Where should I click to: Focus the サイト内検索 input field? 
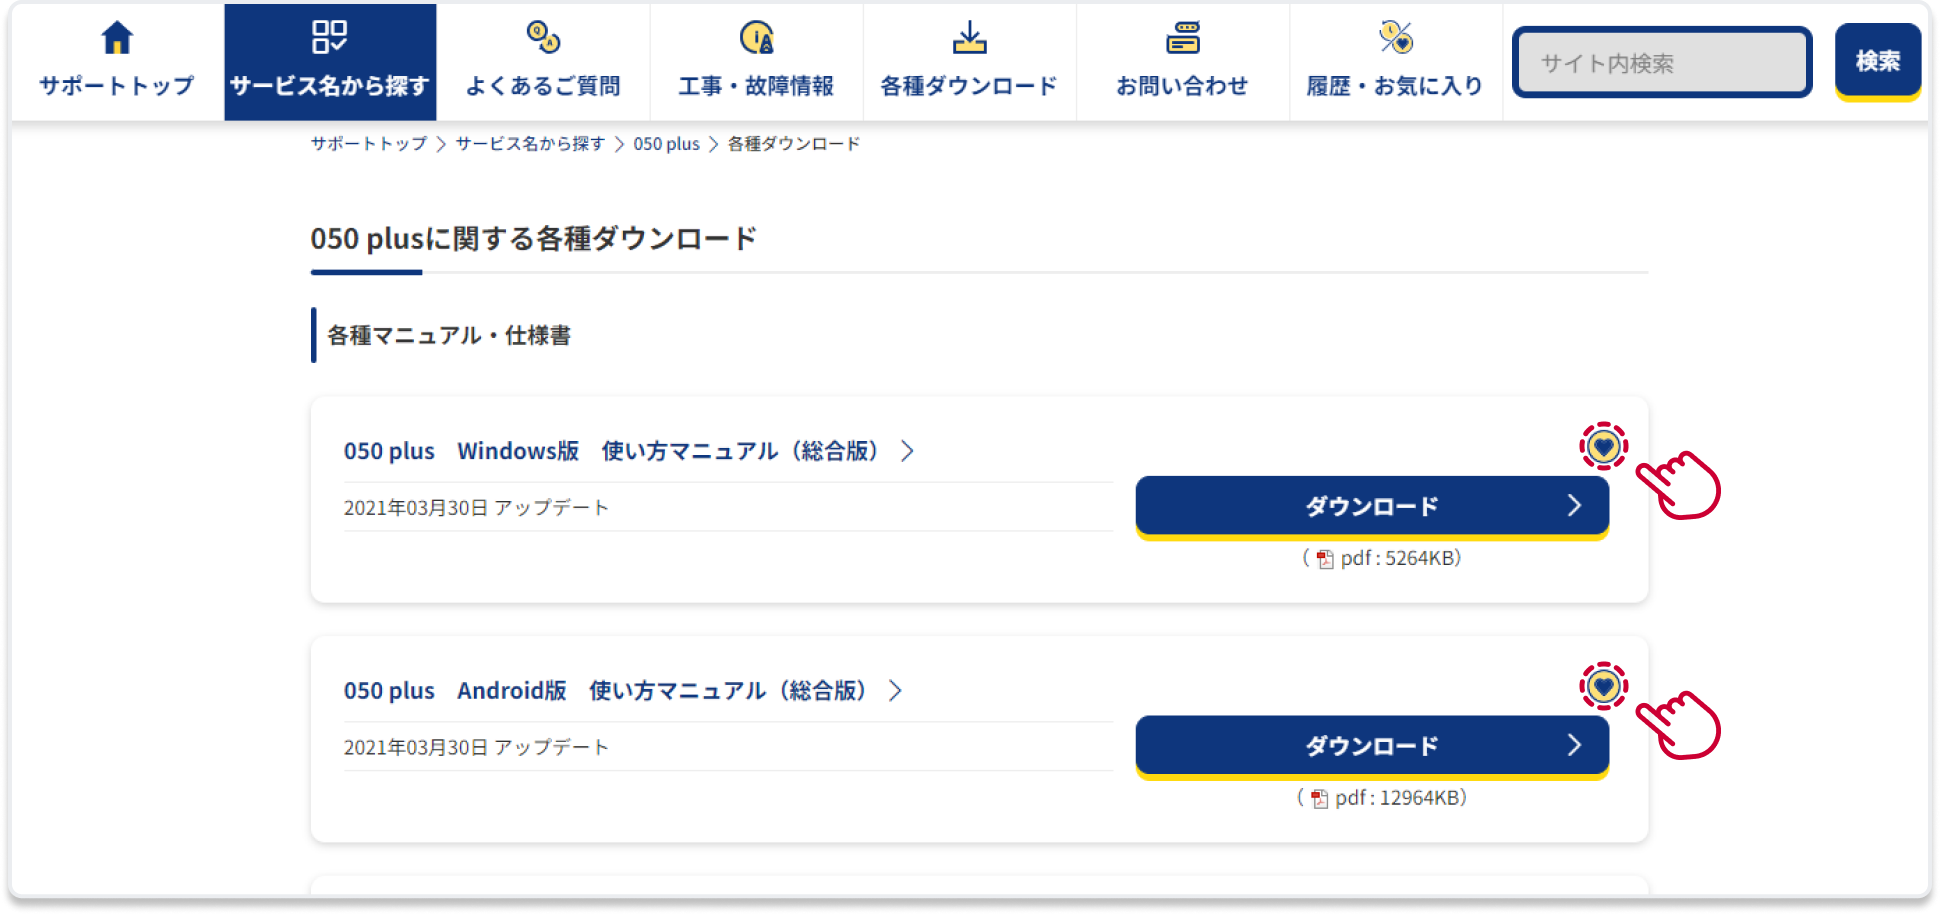(1662, 63)
